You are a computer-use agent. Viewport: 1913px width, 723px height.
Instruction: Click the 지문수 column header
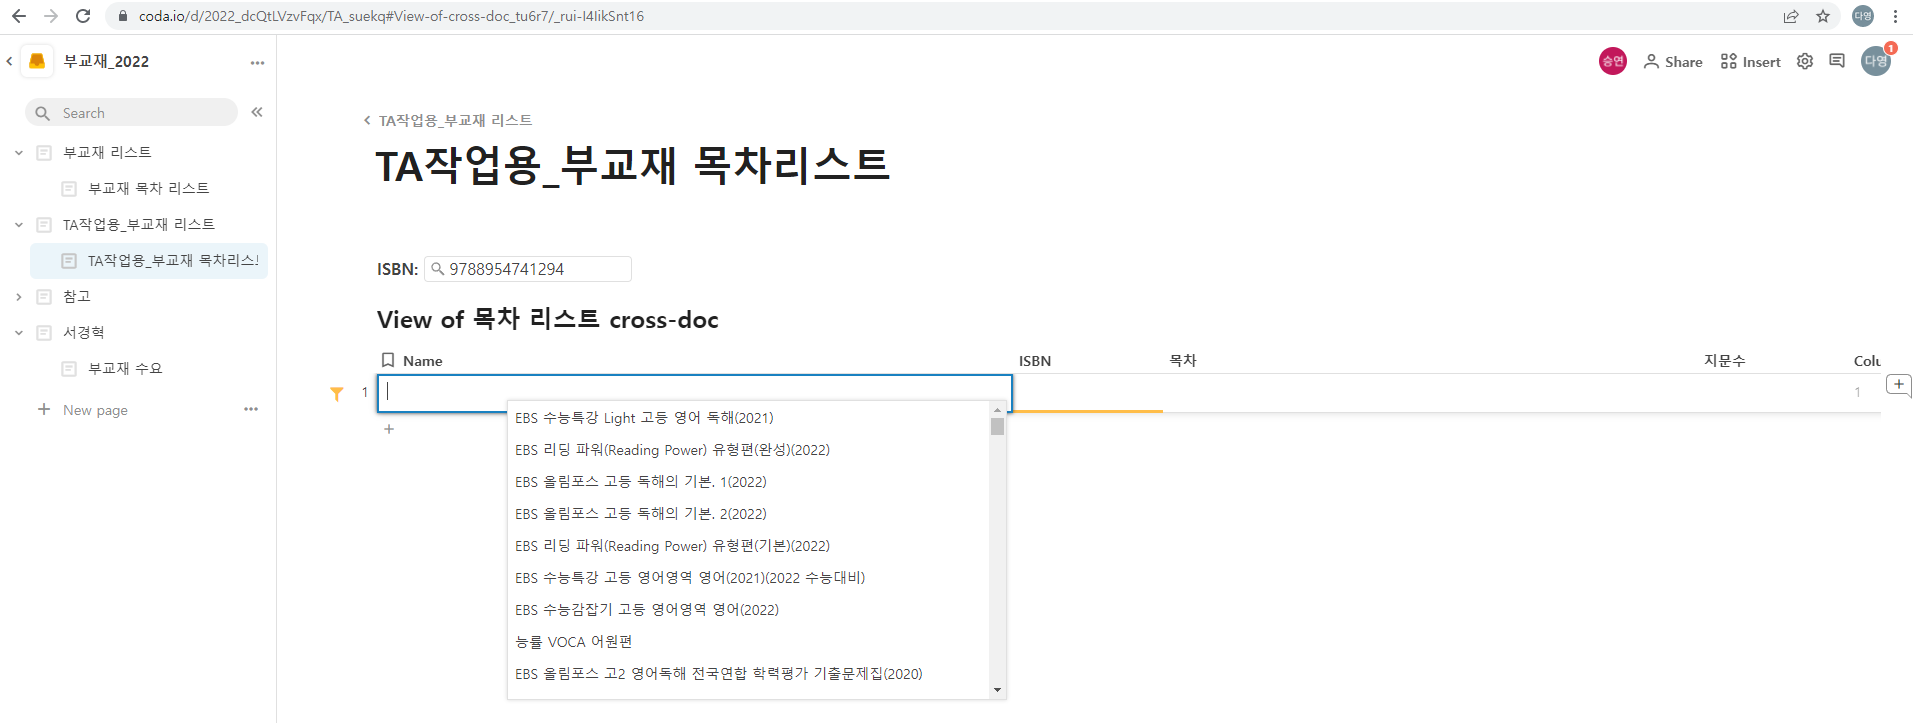pos(1724,360)
